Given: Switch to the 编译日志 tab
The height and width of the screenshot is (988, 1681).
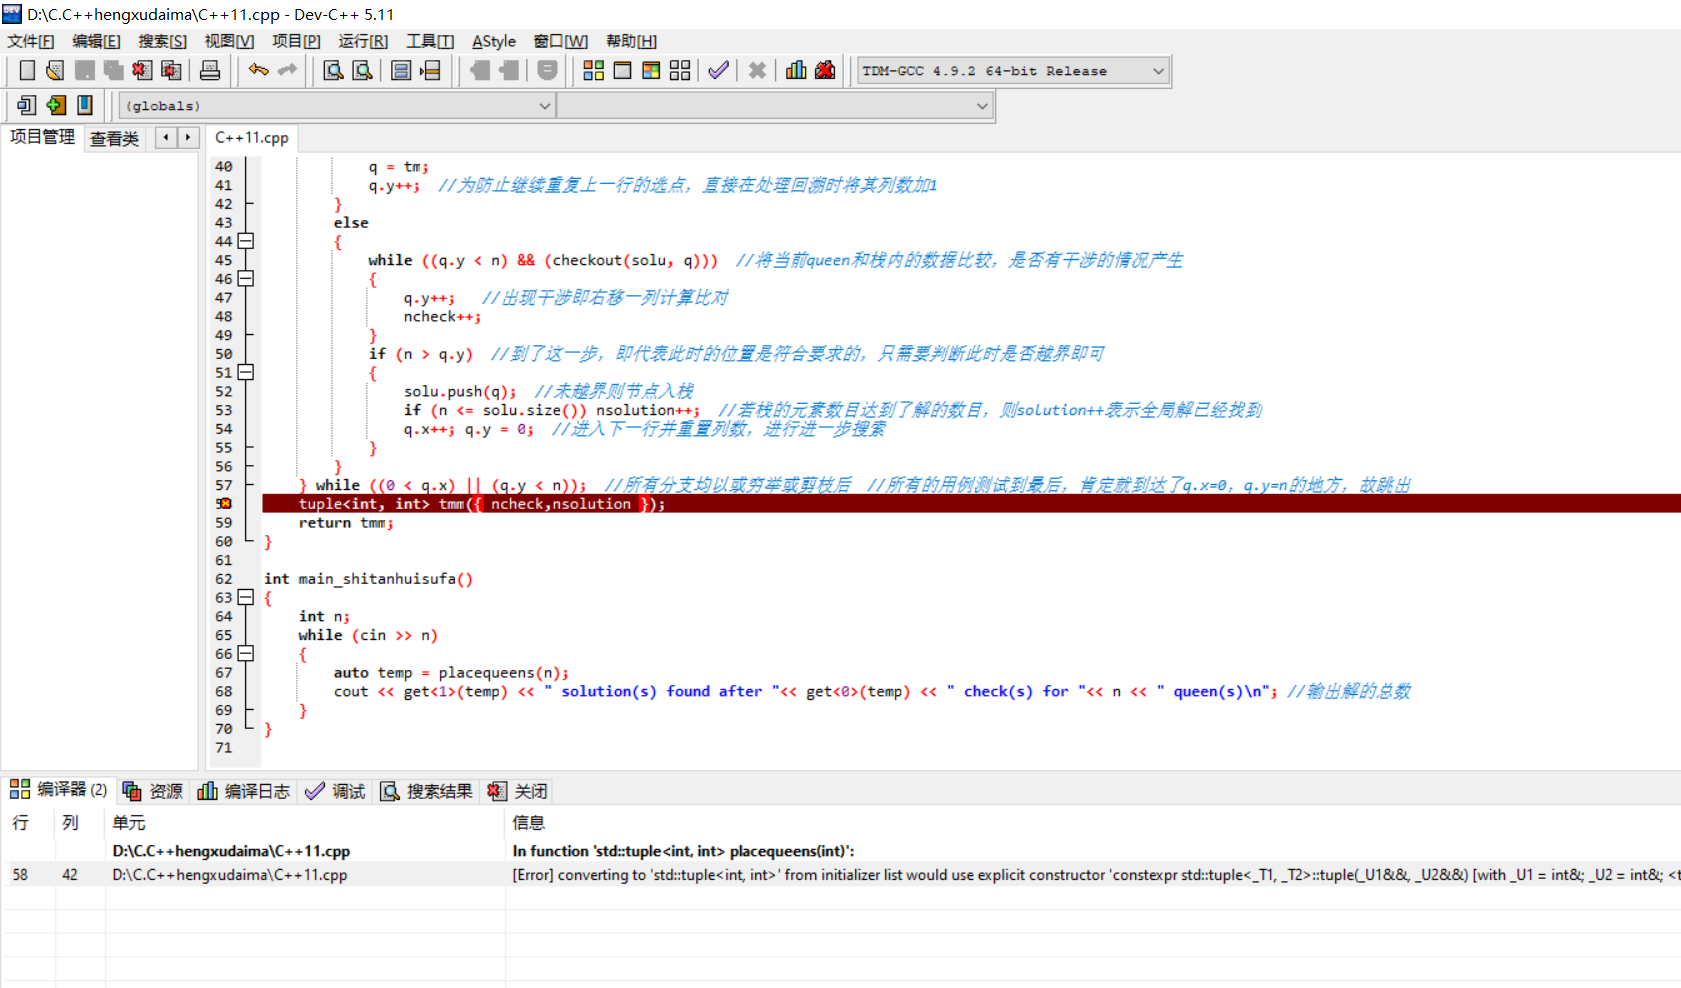Looking at the screenshot, I should pyautogui.click(x=244, y=791).
